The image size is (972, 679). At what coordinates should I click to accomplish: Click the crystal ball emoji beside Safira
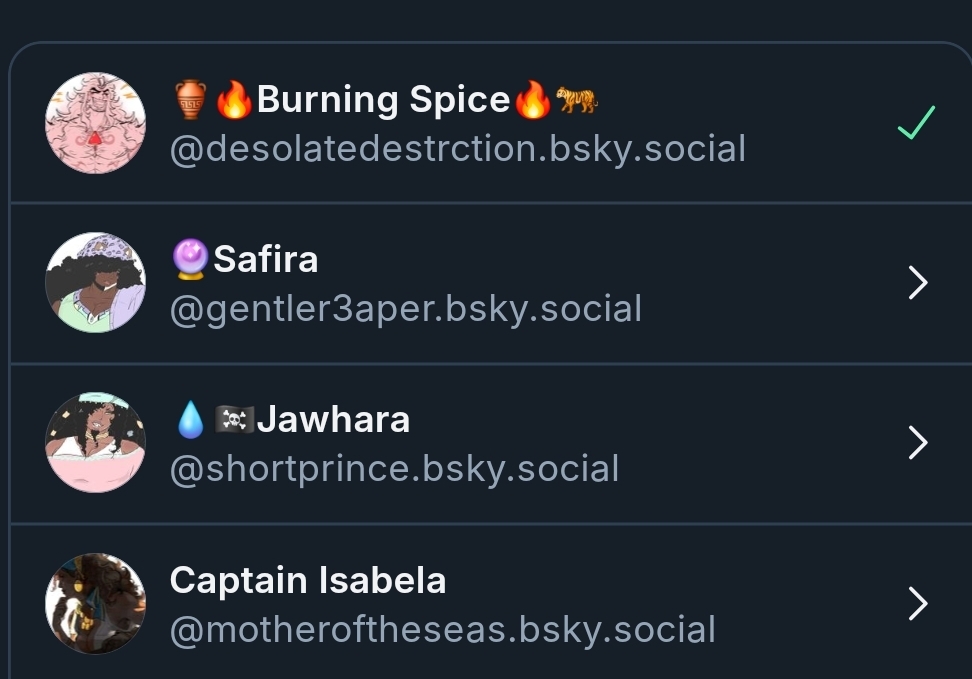click(x=190, y=261)
